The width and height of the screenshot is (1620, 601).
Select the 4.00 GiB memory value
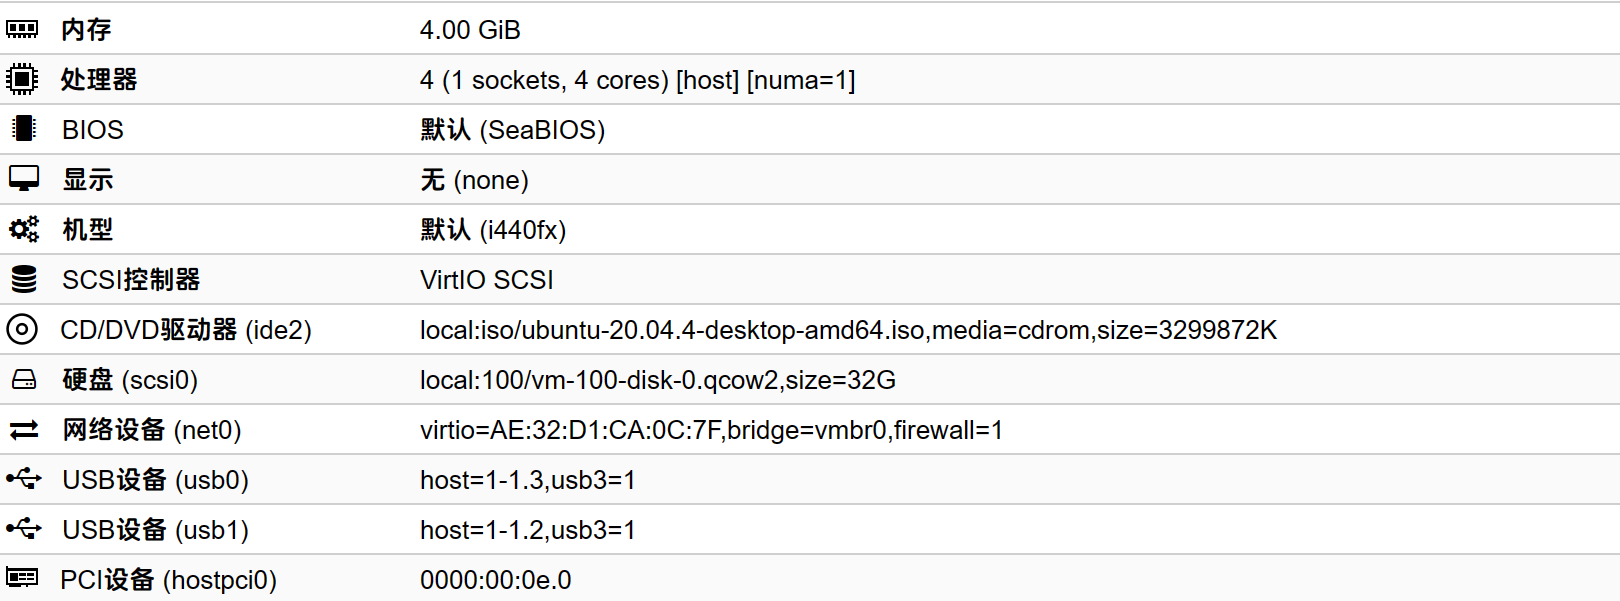470,30
